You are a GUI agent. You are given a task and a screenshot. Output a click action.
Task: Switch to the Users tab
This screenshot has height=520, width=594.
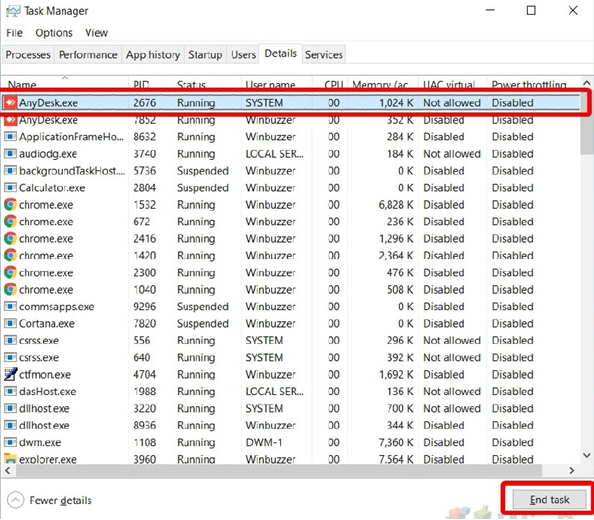[x=244, y=55]
